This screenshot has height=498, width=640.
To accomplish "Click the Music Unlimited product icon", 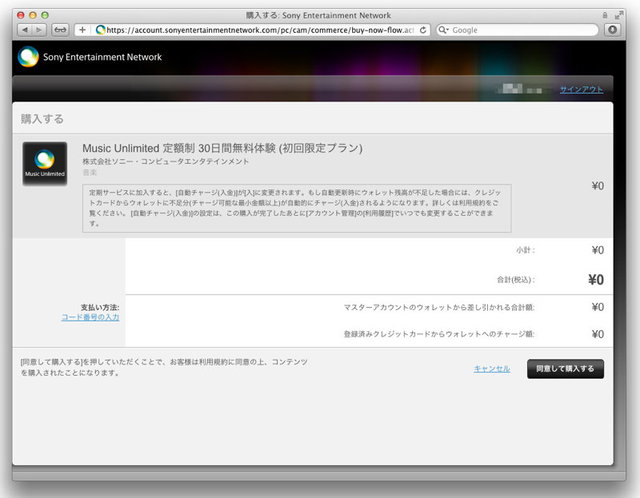I will [45, 164].
